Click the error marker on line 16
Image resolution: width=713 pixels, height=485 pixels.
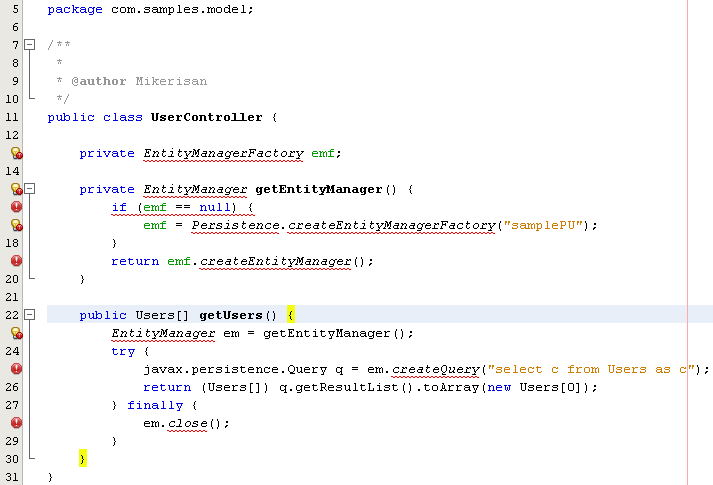[16, 207]
